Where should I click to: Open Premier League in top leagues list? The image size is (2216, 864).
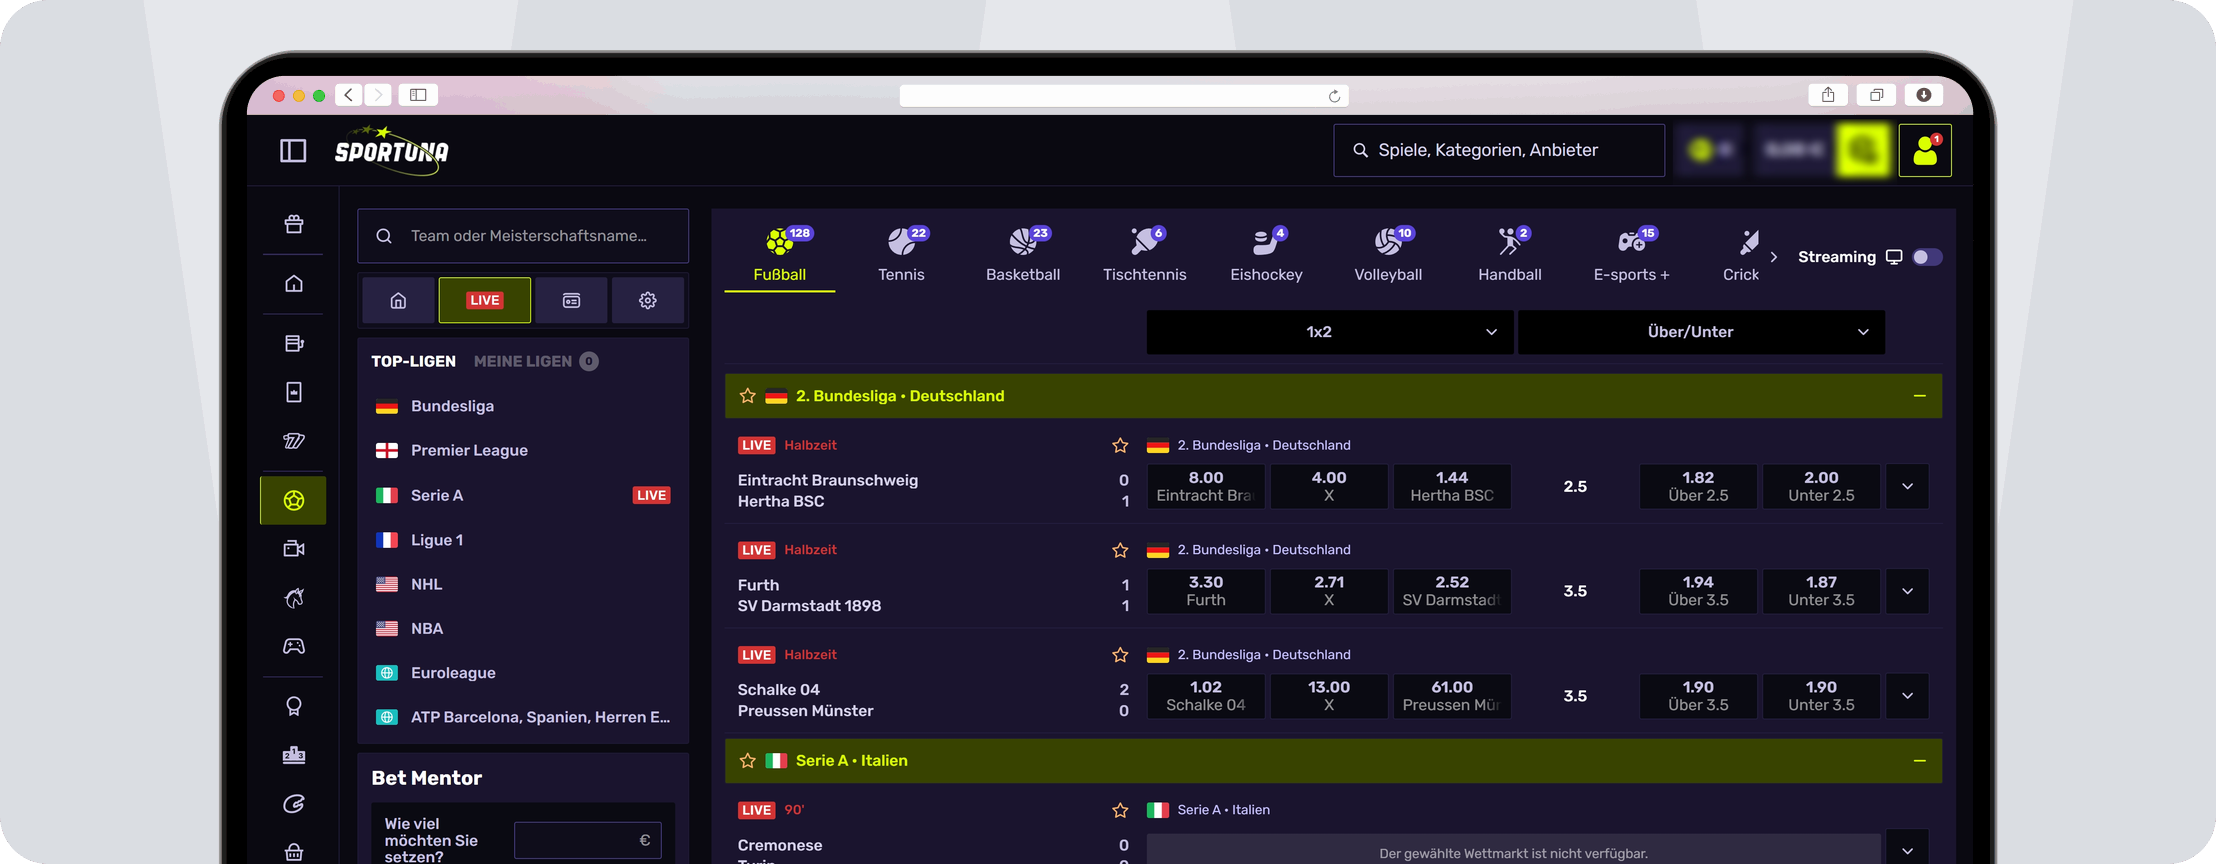click(x=523, y=450)
